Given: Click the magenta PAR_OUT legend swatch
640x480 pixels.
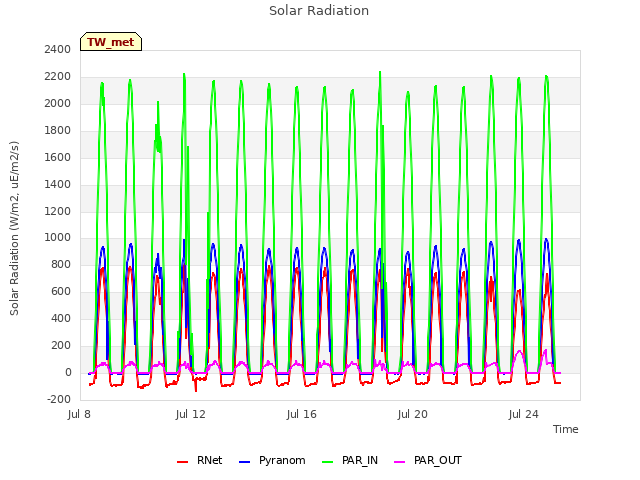Looking at the screenshot, I should point(400,462).
